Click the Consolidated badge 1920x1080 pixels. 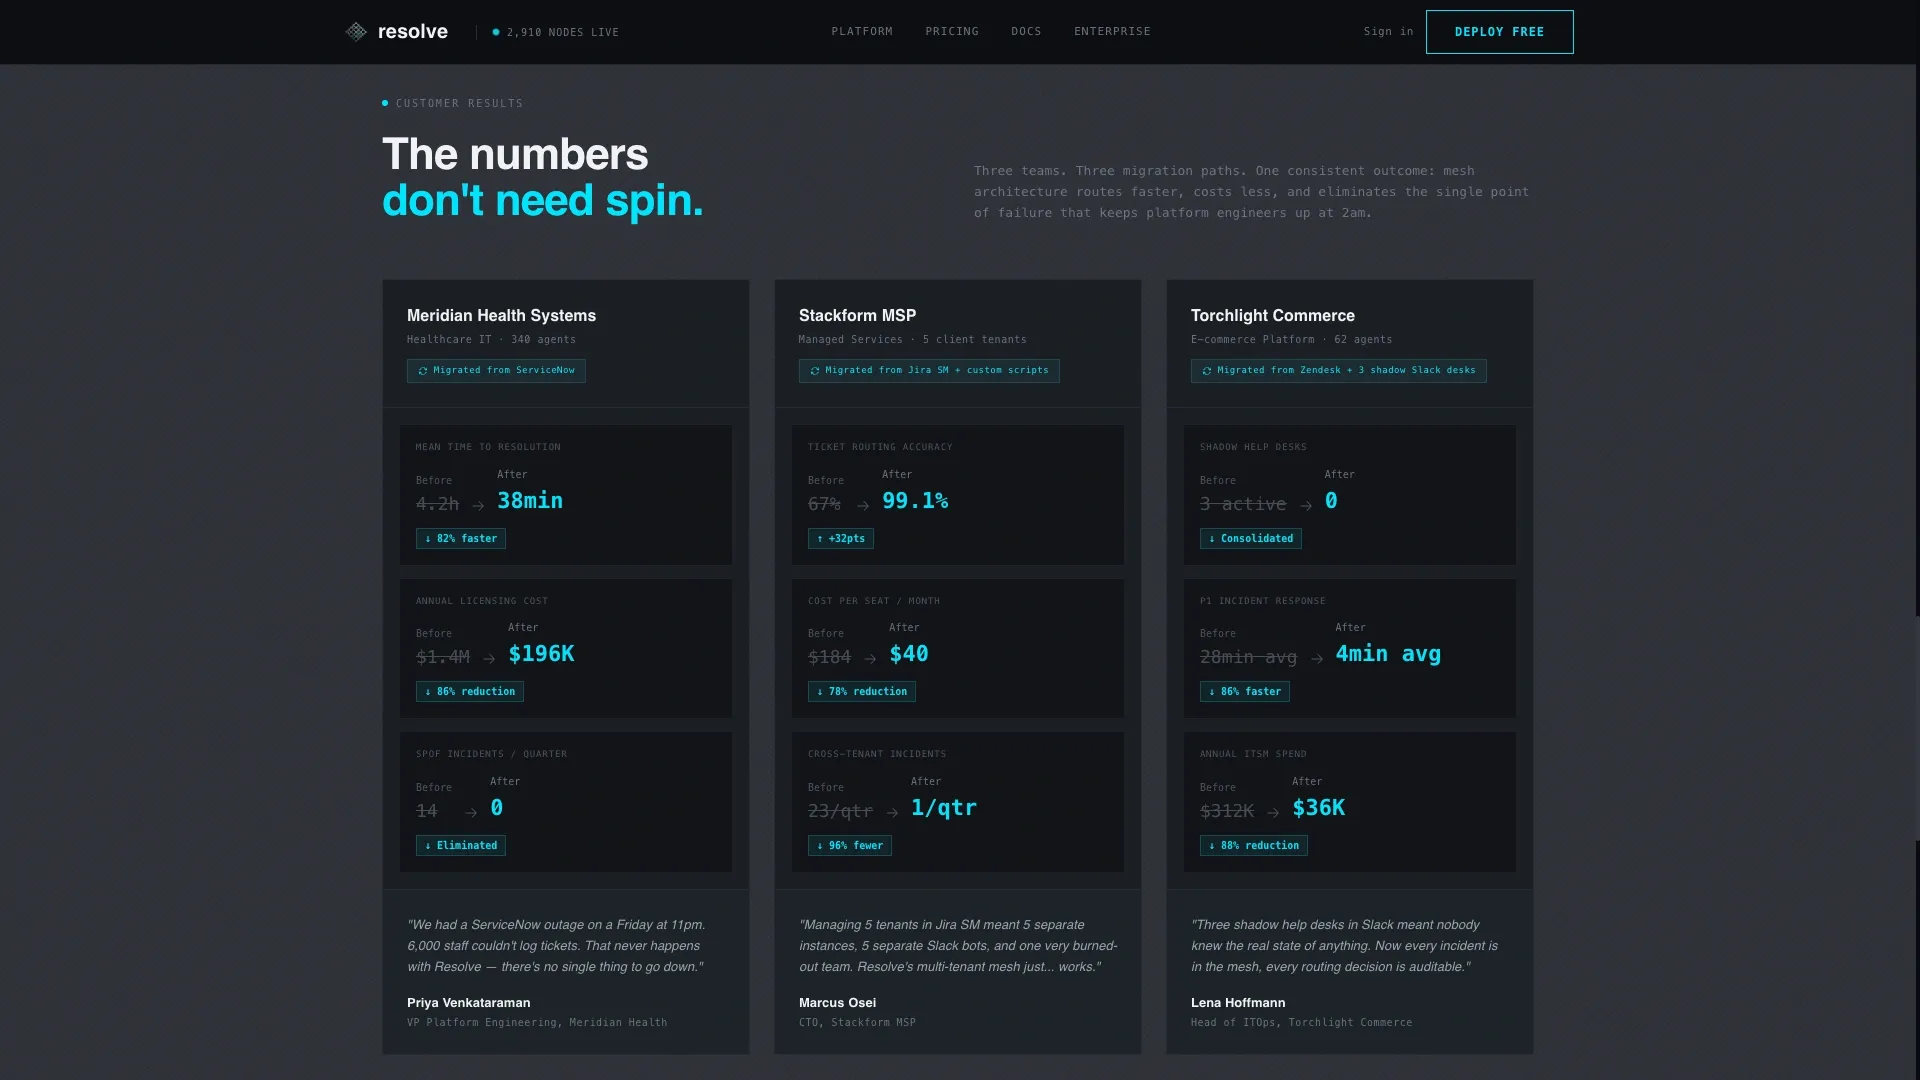[x=1251, y=539]
